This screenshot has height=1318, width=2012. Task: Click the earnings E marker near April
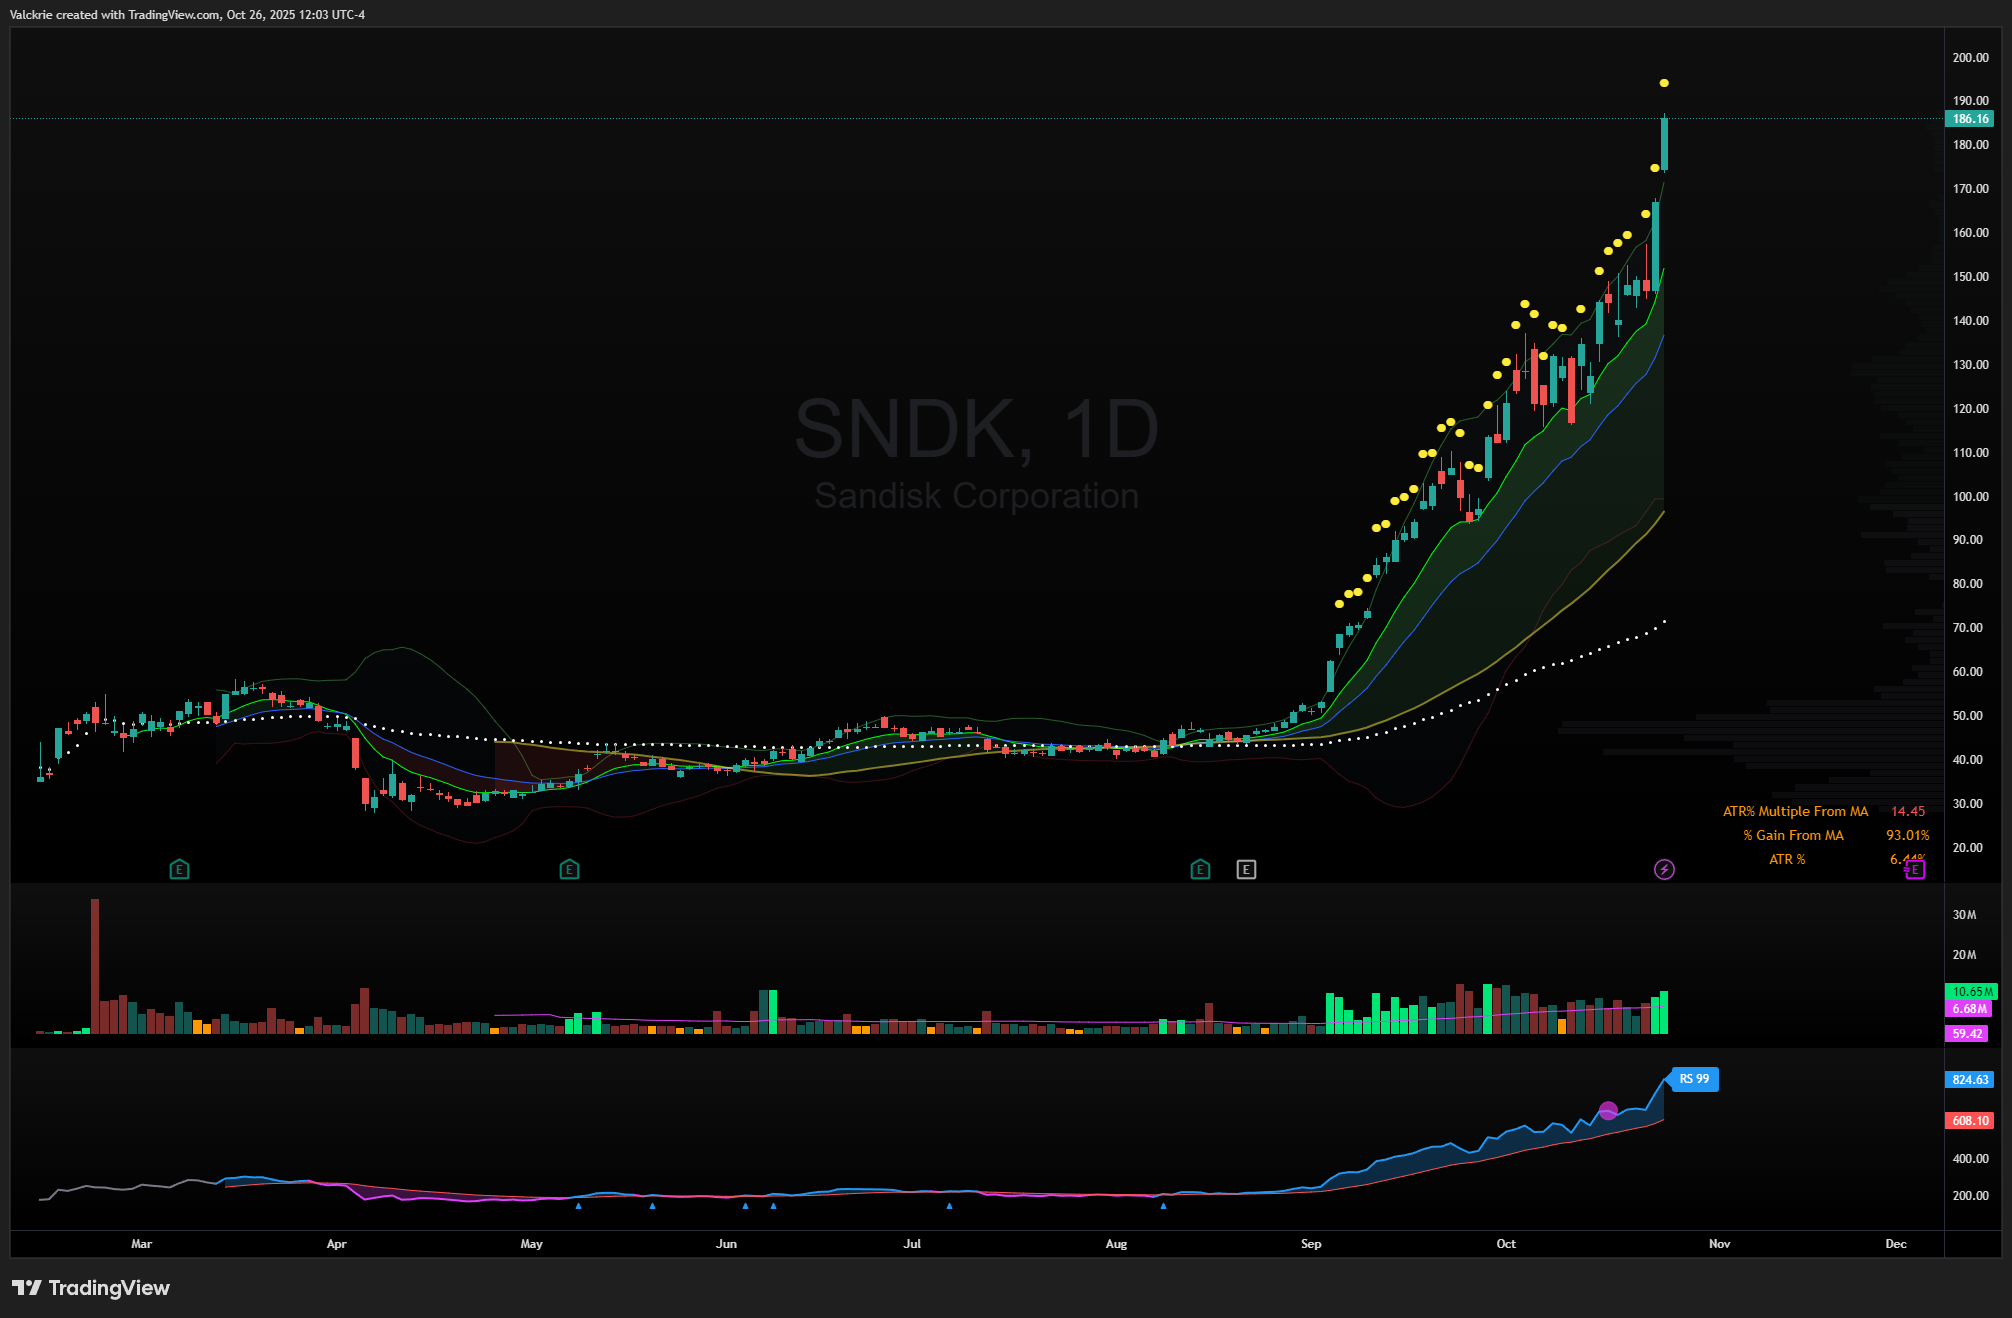pos(179,869)
